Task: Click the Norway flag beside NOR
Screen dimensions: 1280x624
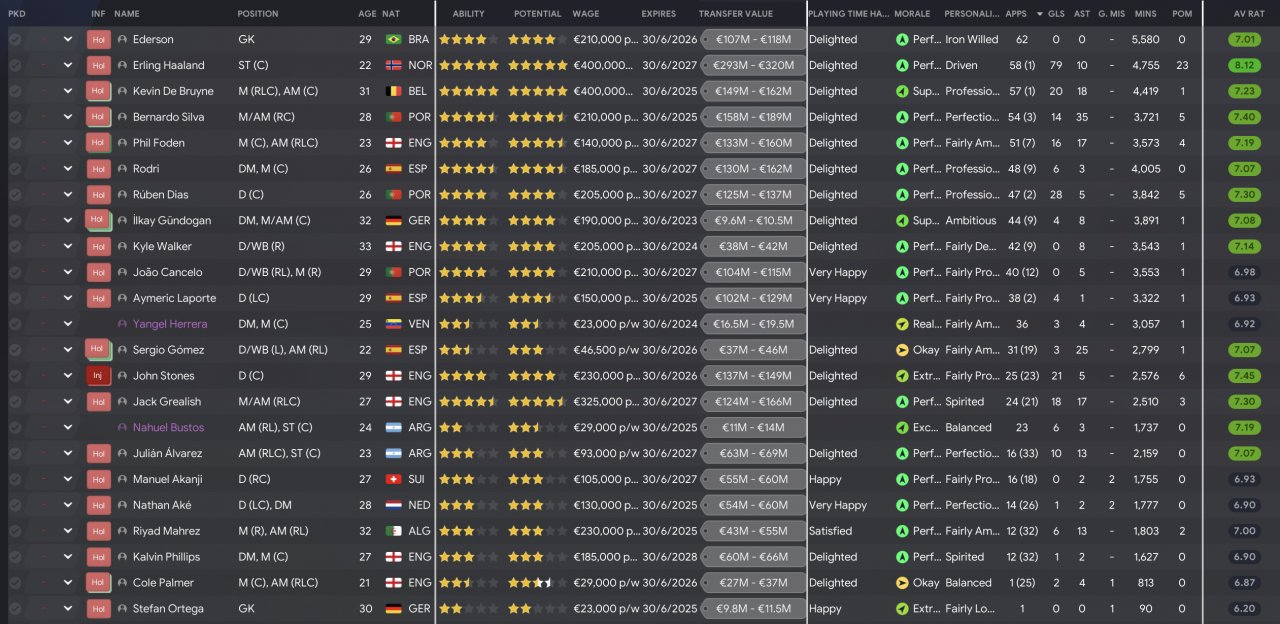Action: click(393, 66)
